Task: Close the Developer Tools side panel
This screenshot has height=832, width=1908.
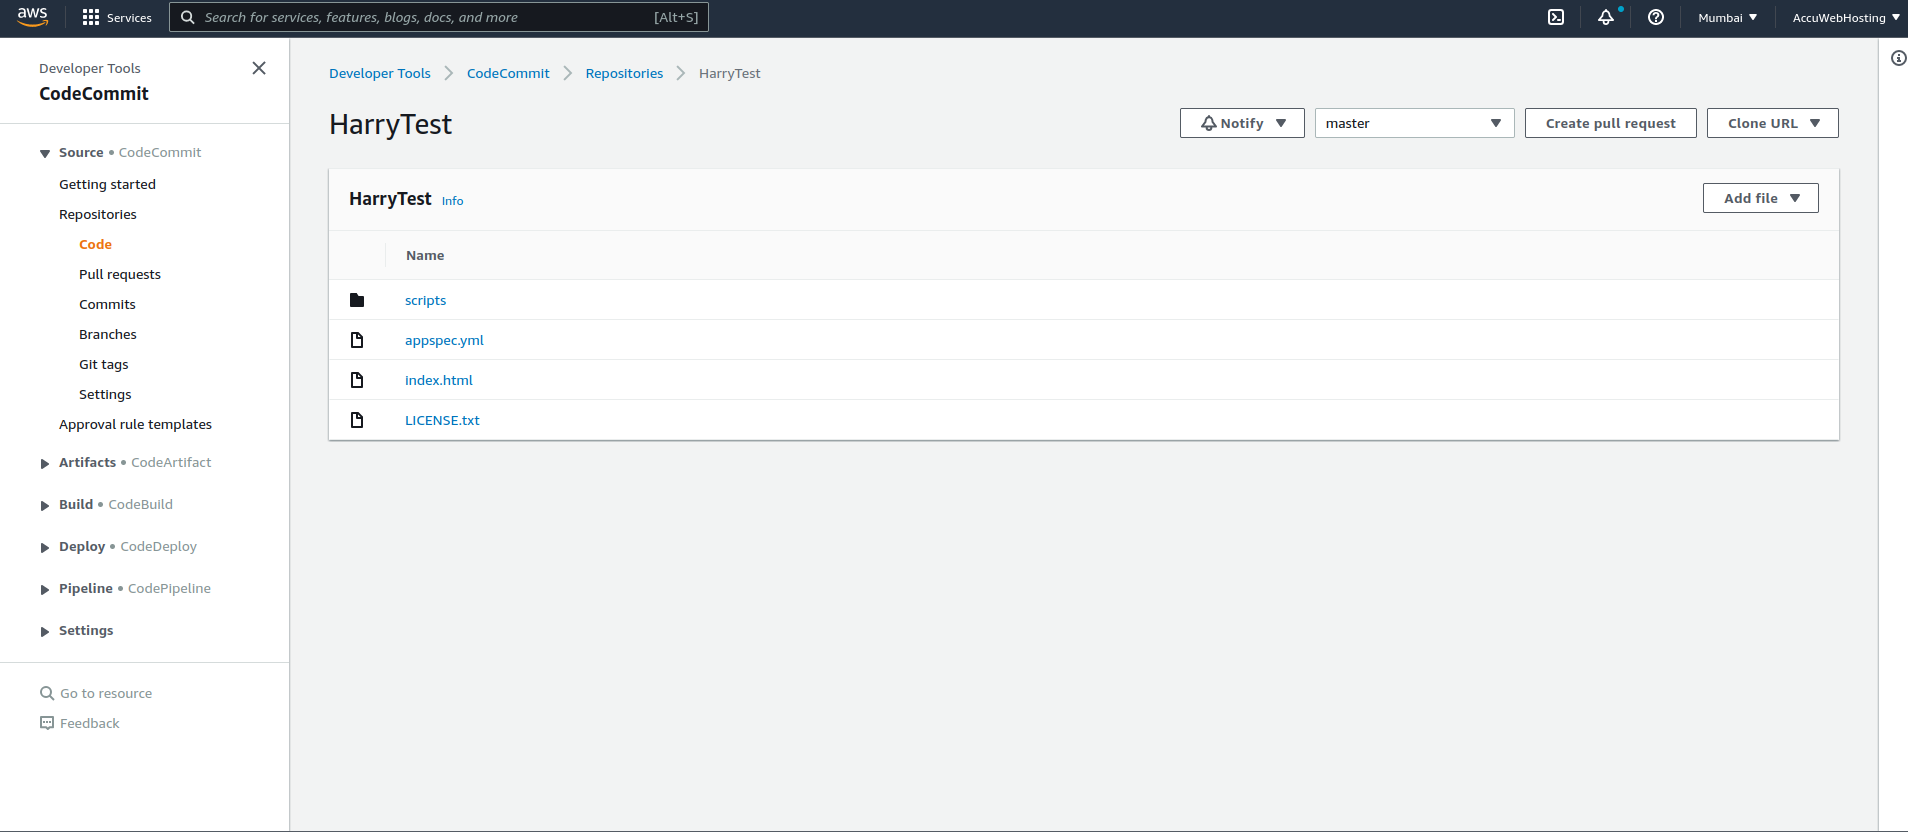Action: point(259,68)
